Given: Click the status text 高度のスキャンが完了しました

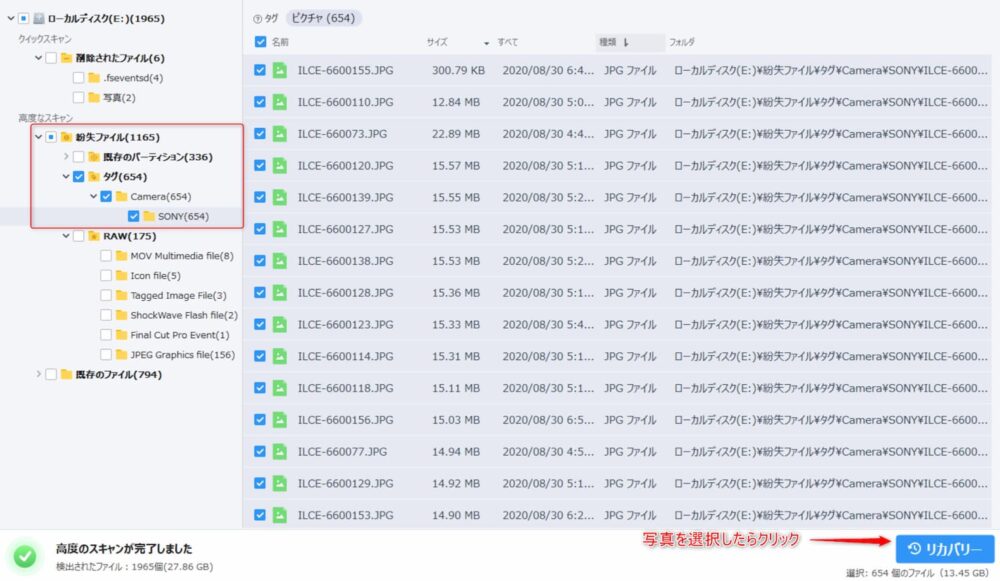Looking at the screenshot, I should pyautogui.click(x=124, y=548).
